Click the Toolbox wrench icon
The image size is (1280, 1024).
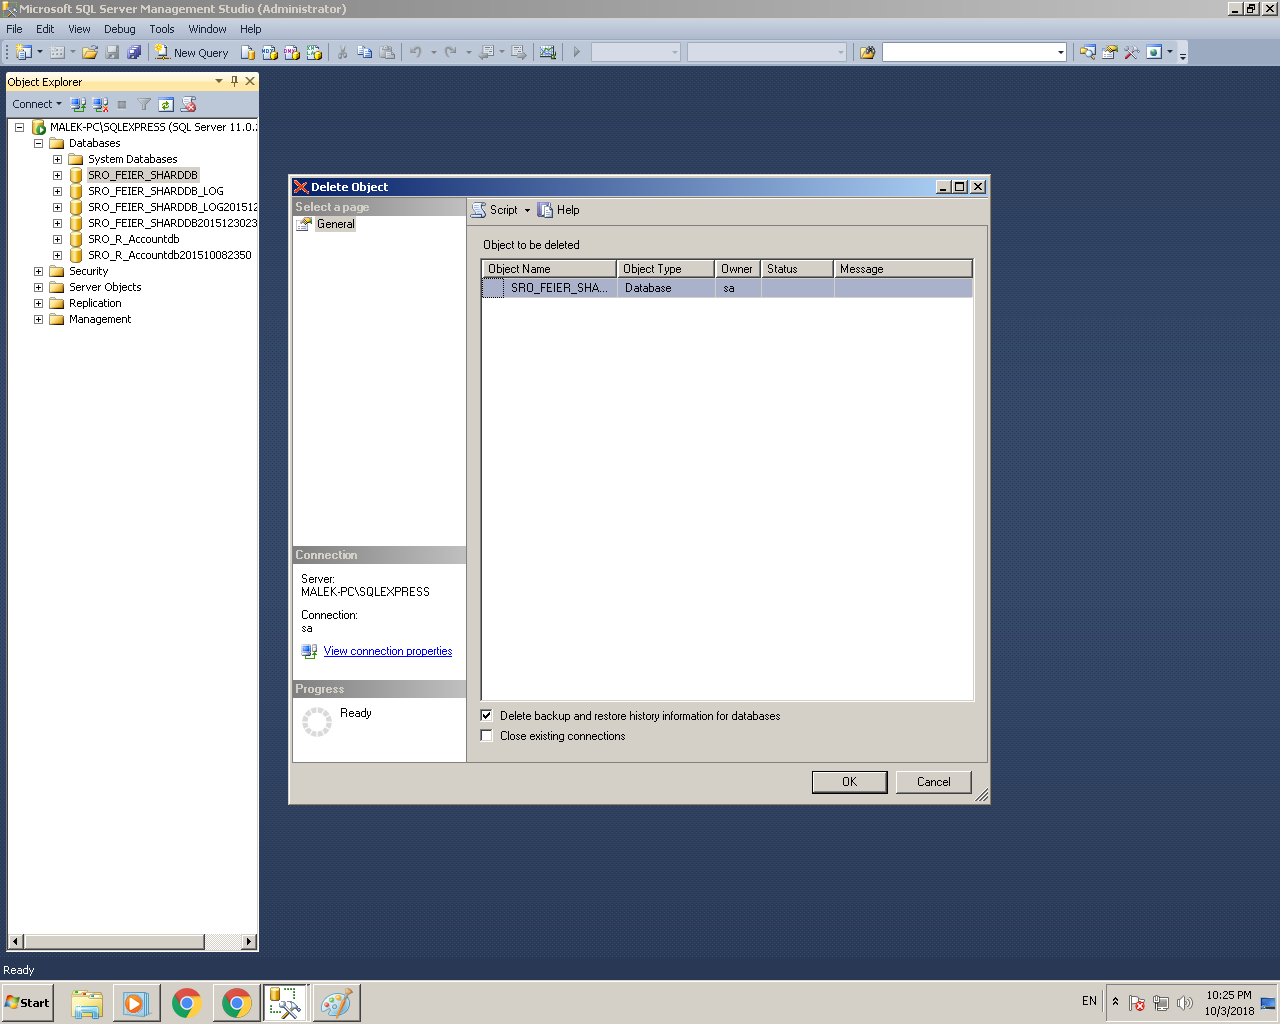click(1131, 52)
